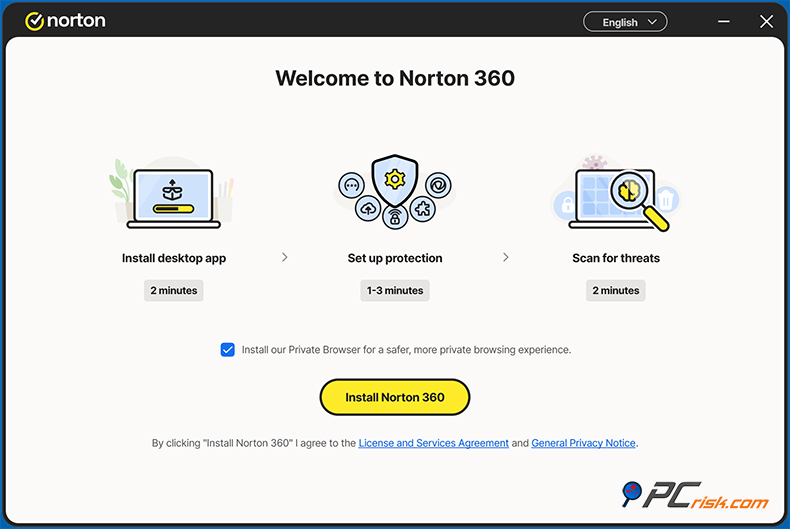This screenshot has width=790, height=529.
Task: Open the License and Services Agreement link
Action: (x=433, y=443)
